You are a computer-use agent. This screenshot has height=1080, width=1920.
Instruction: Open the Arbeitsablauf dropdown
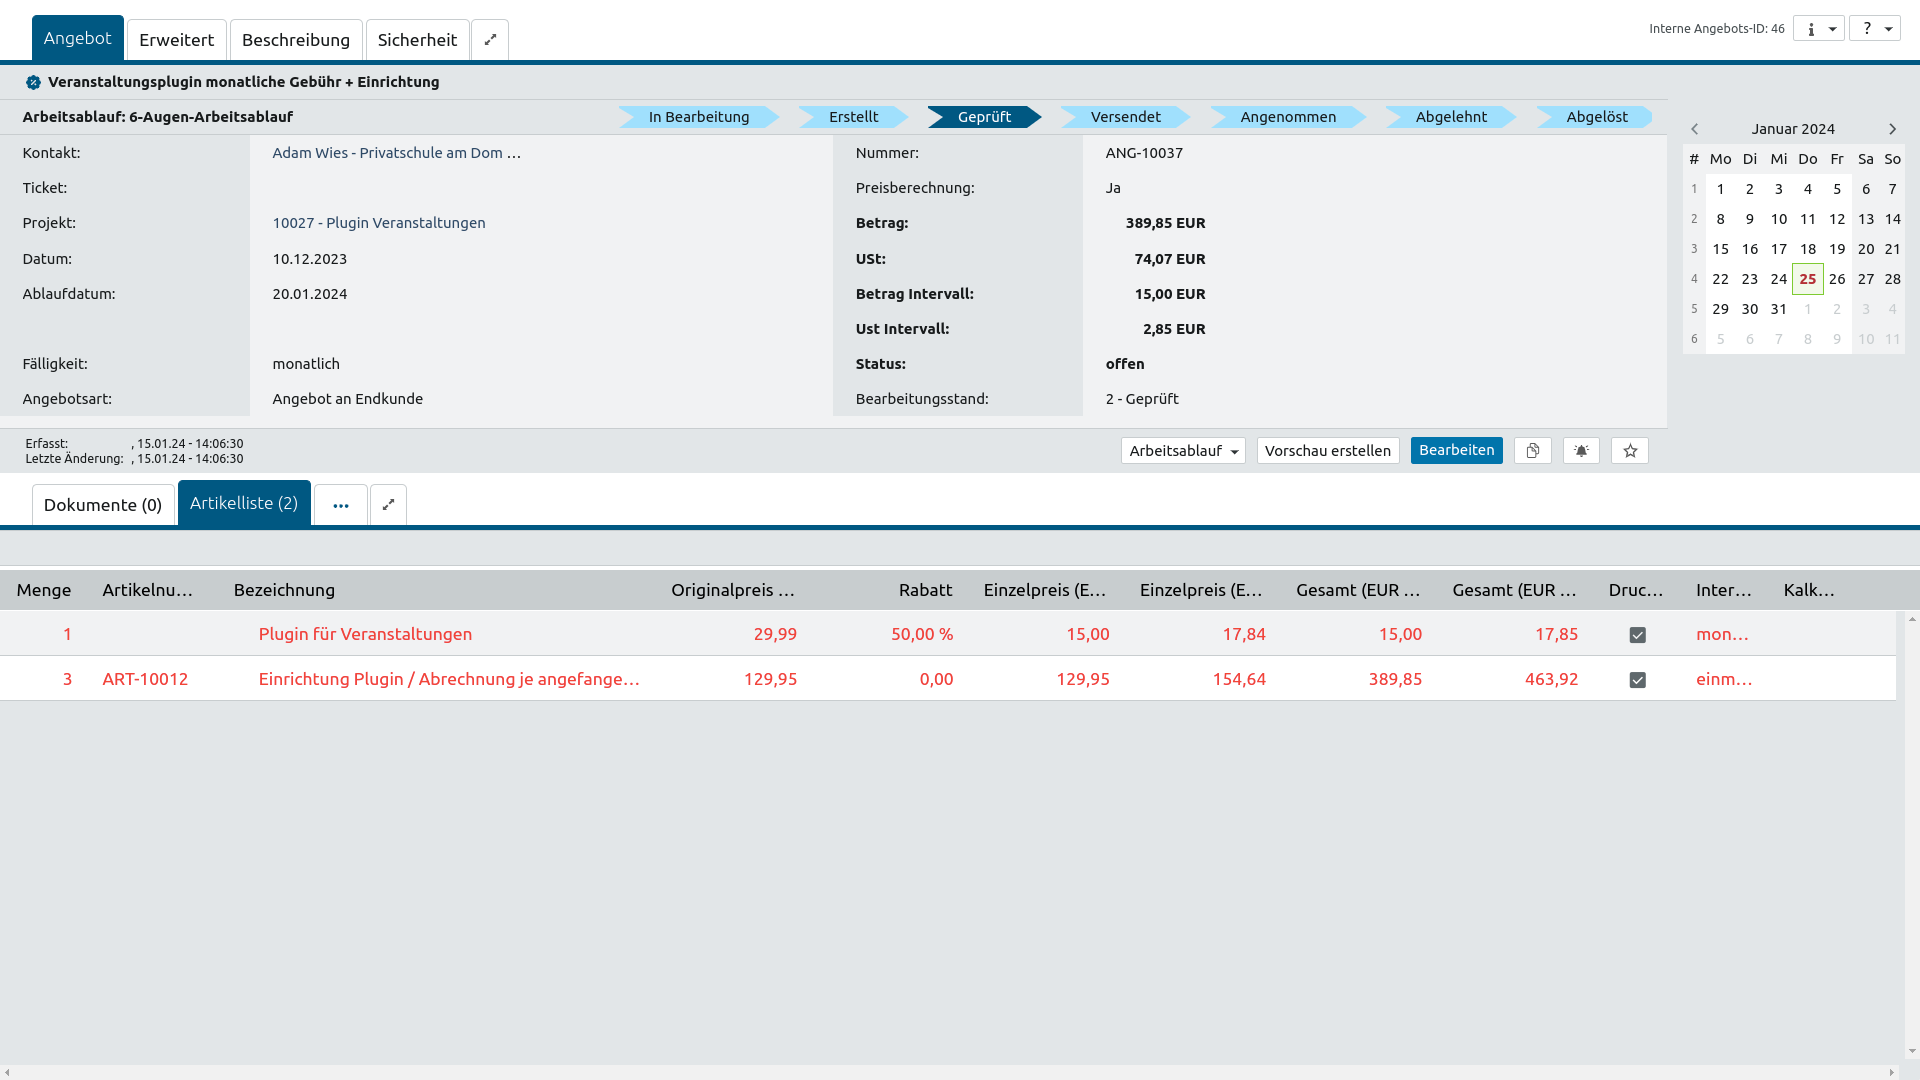(x=1183, y=451)
